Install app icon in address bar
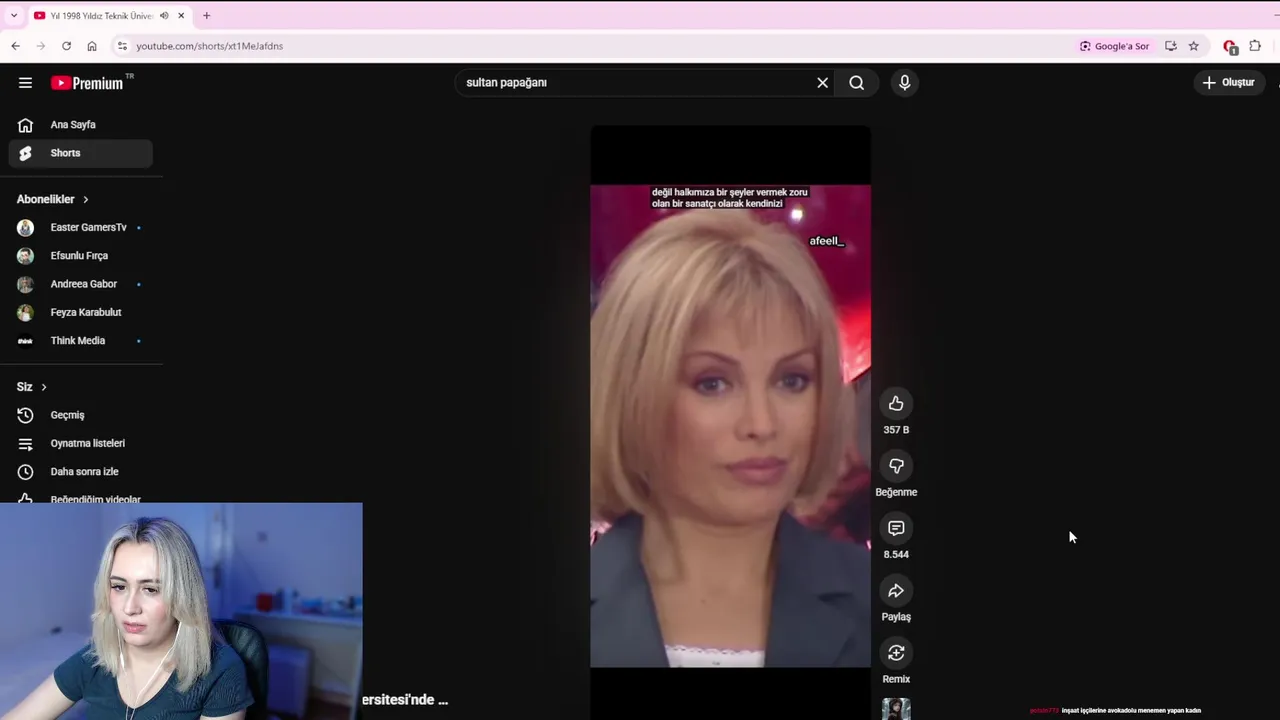 coord(1171,46)
